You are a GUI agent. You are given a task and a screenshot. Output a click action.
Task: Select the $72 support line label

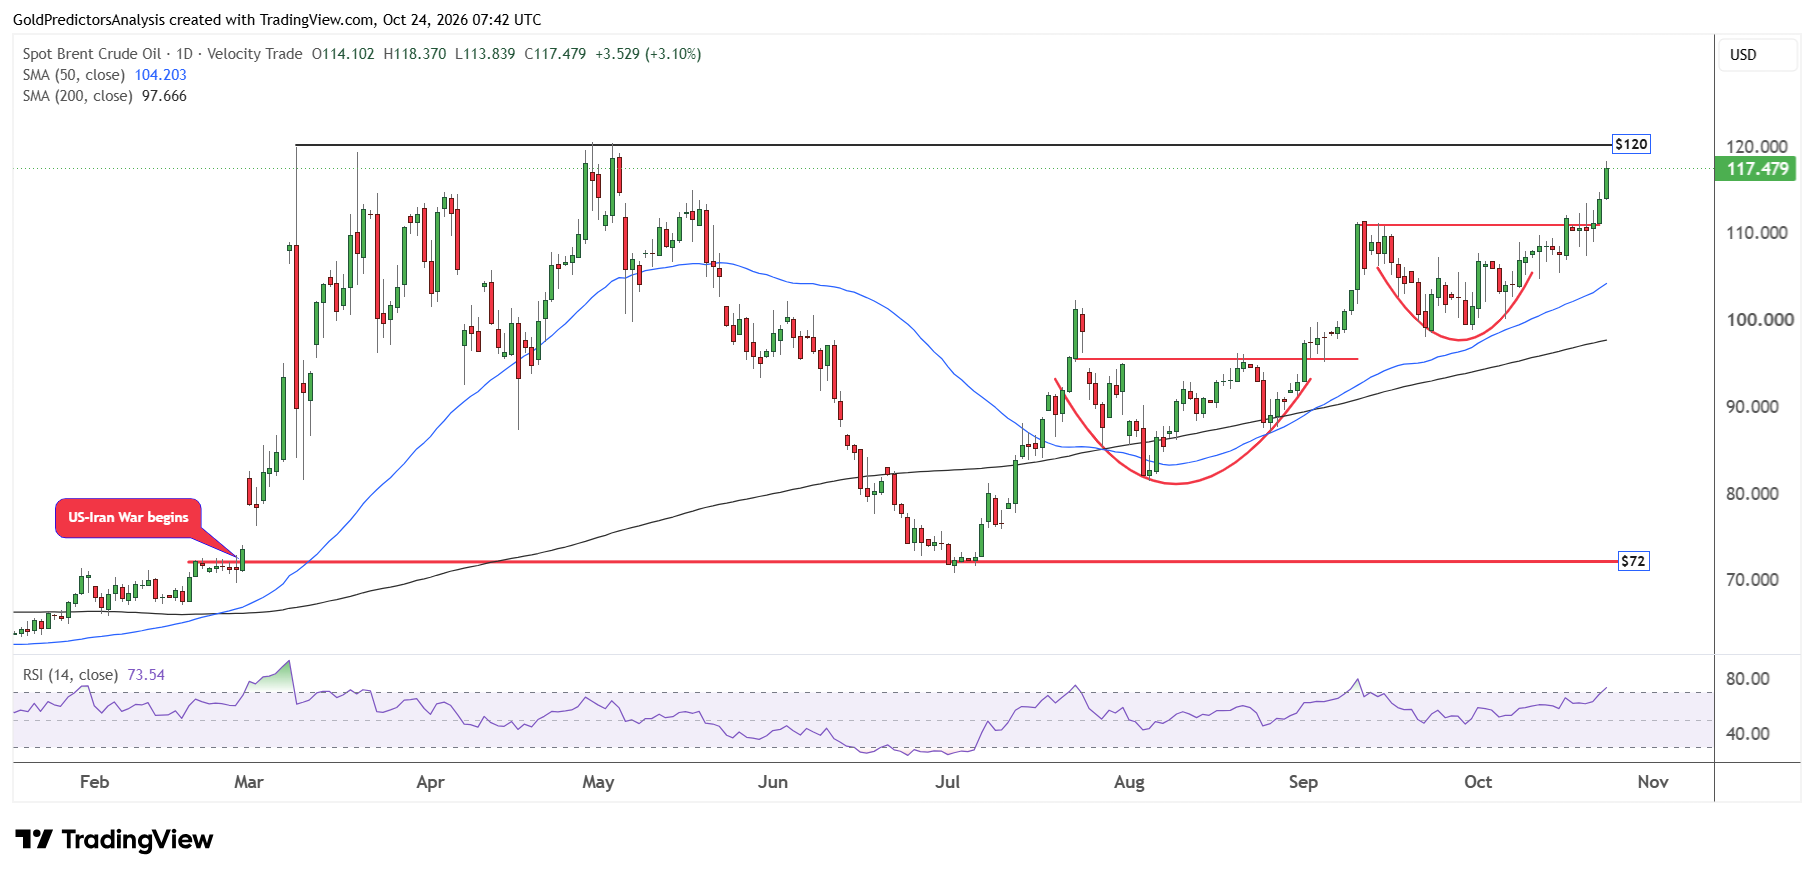coord(1633,561)
